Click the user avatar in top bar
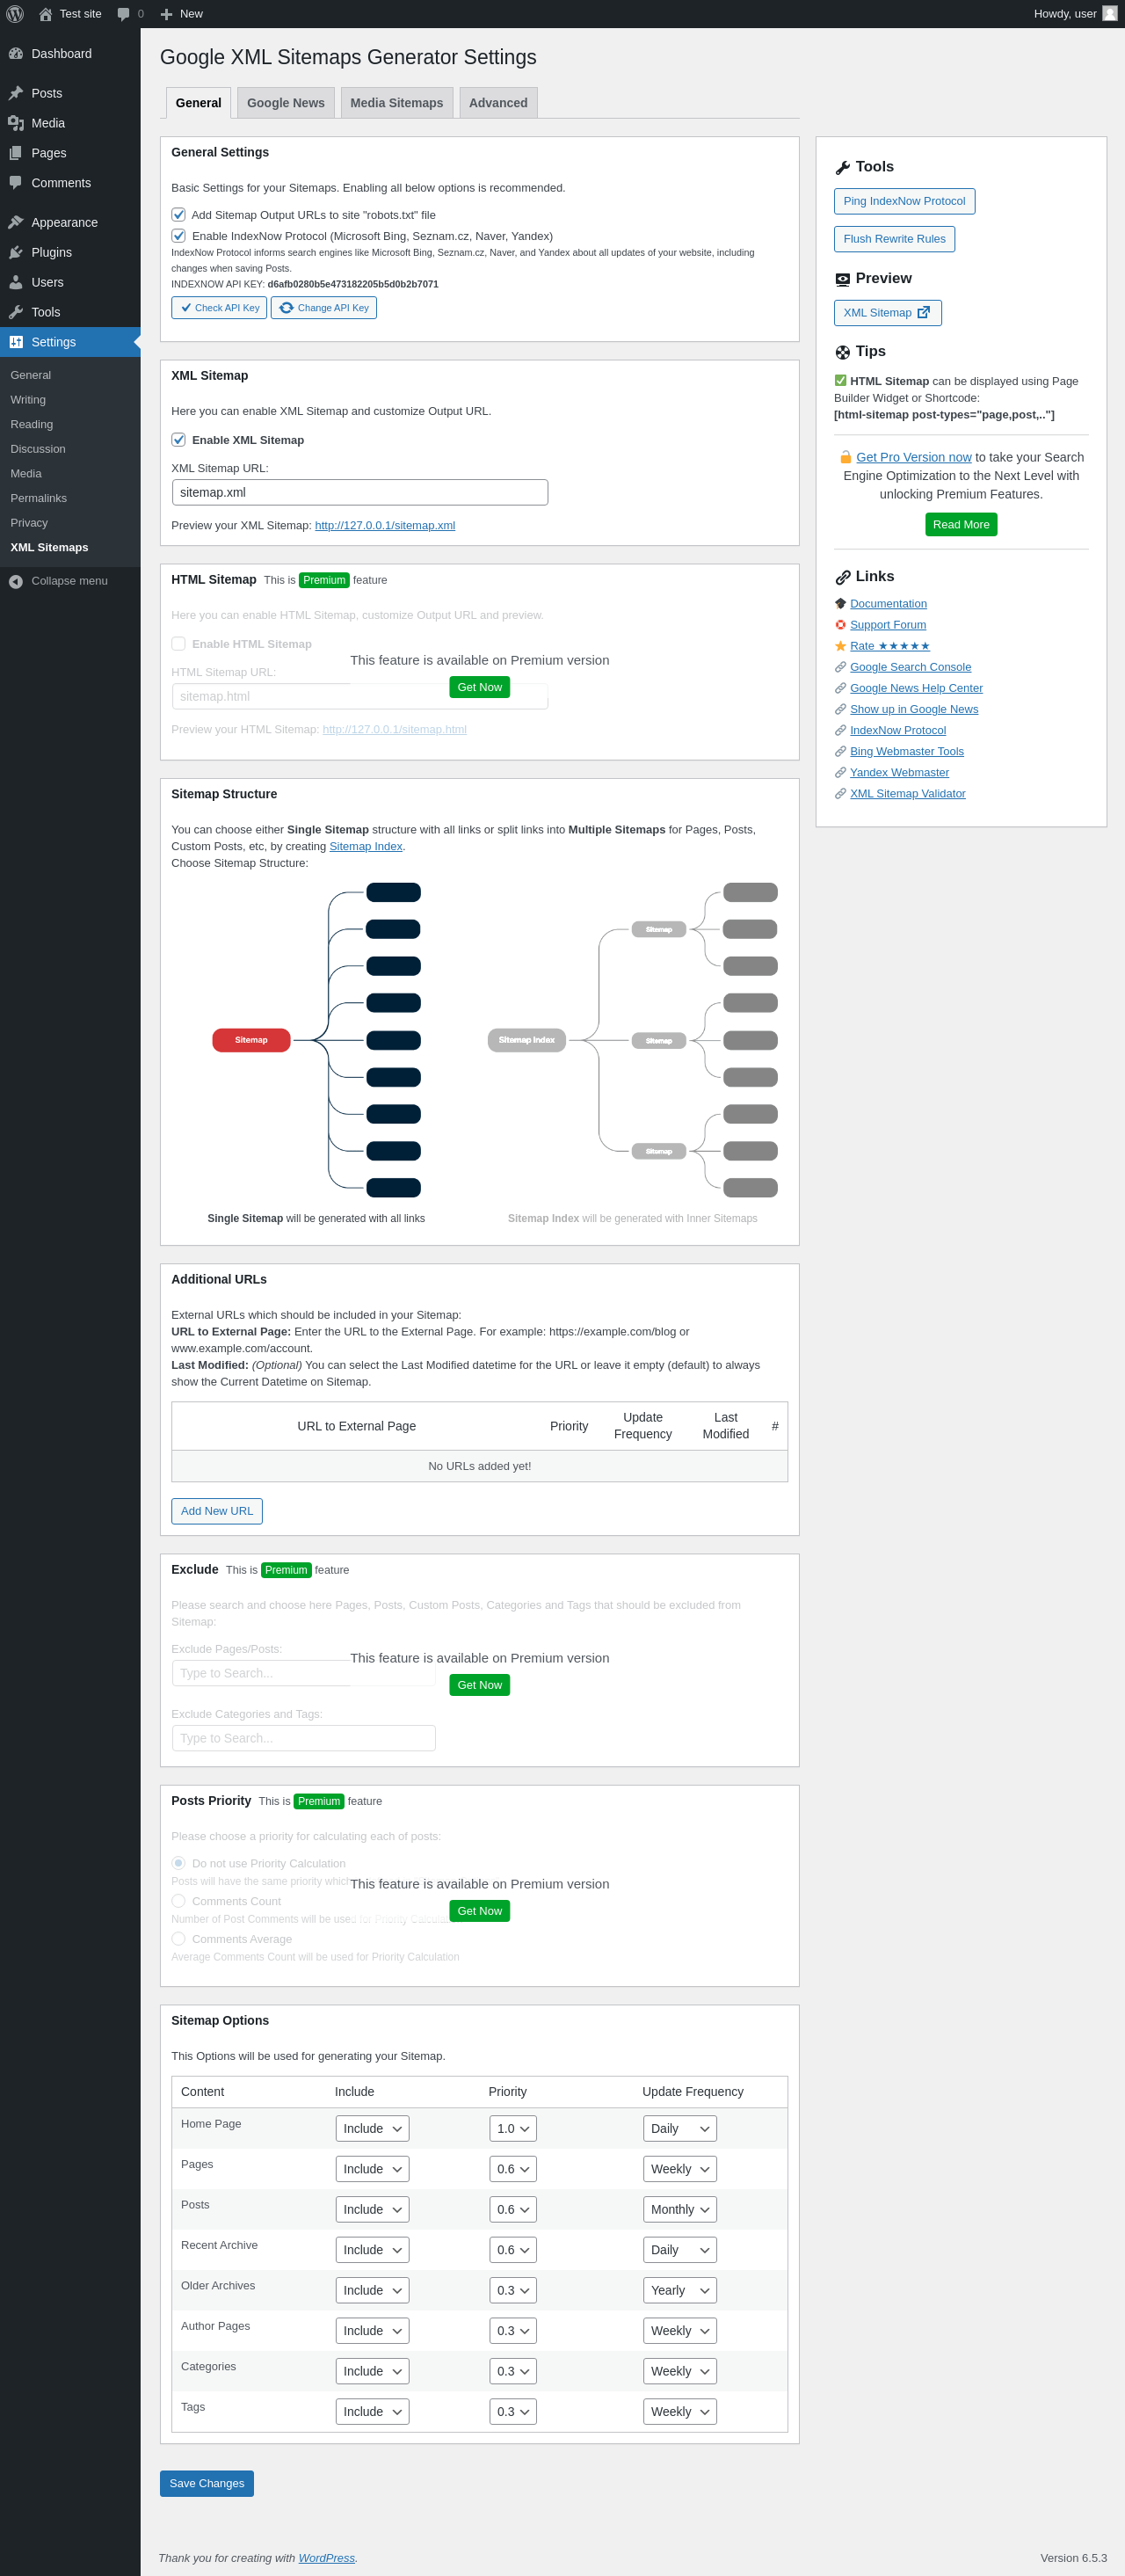Image resolution: width=1125 pixels, height=2576 pixels. click(x=1109, y=14)
